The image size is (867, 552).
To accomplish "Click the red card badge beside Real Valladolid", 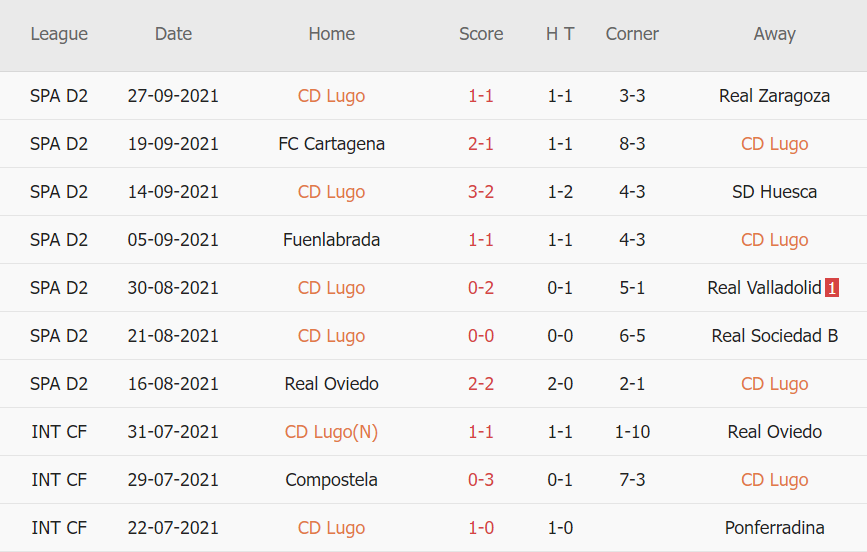I will (x=832, y=288).
